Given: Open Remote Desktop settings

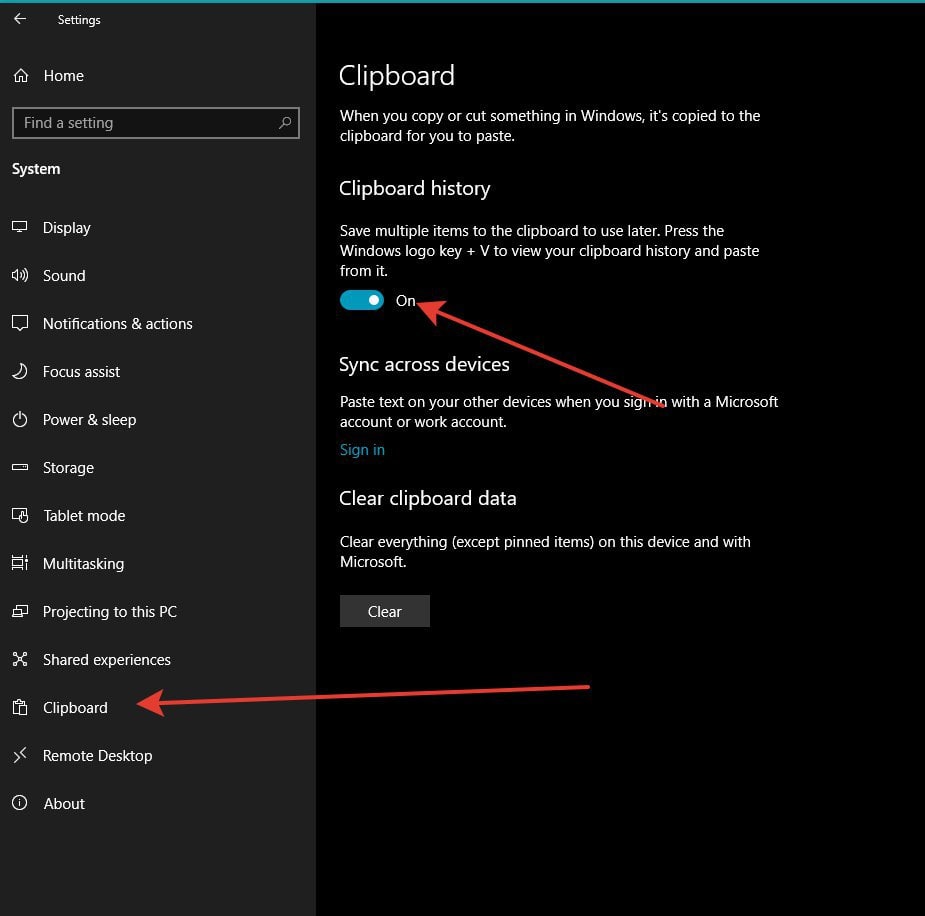Looking at the screenshot, I should [97, 756].
